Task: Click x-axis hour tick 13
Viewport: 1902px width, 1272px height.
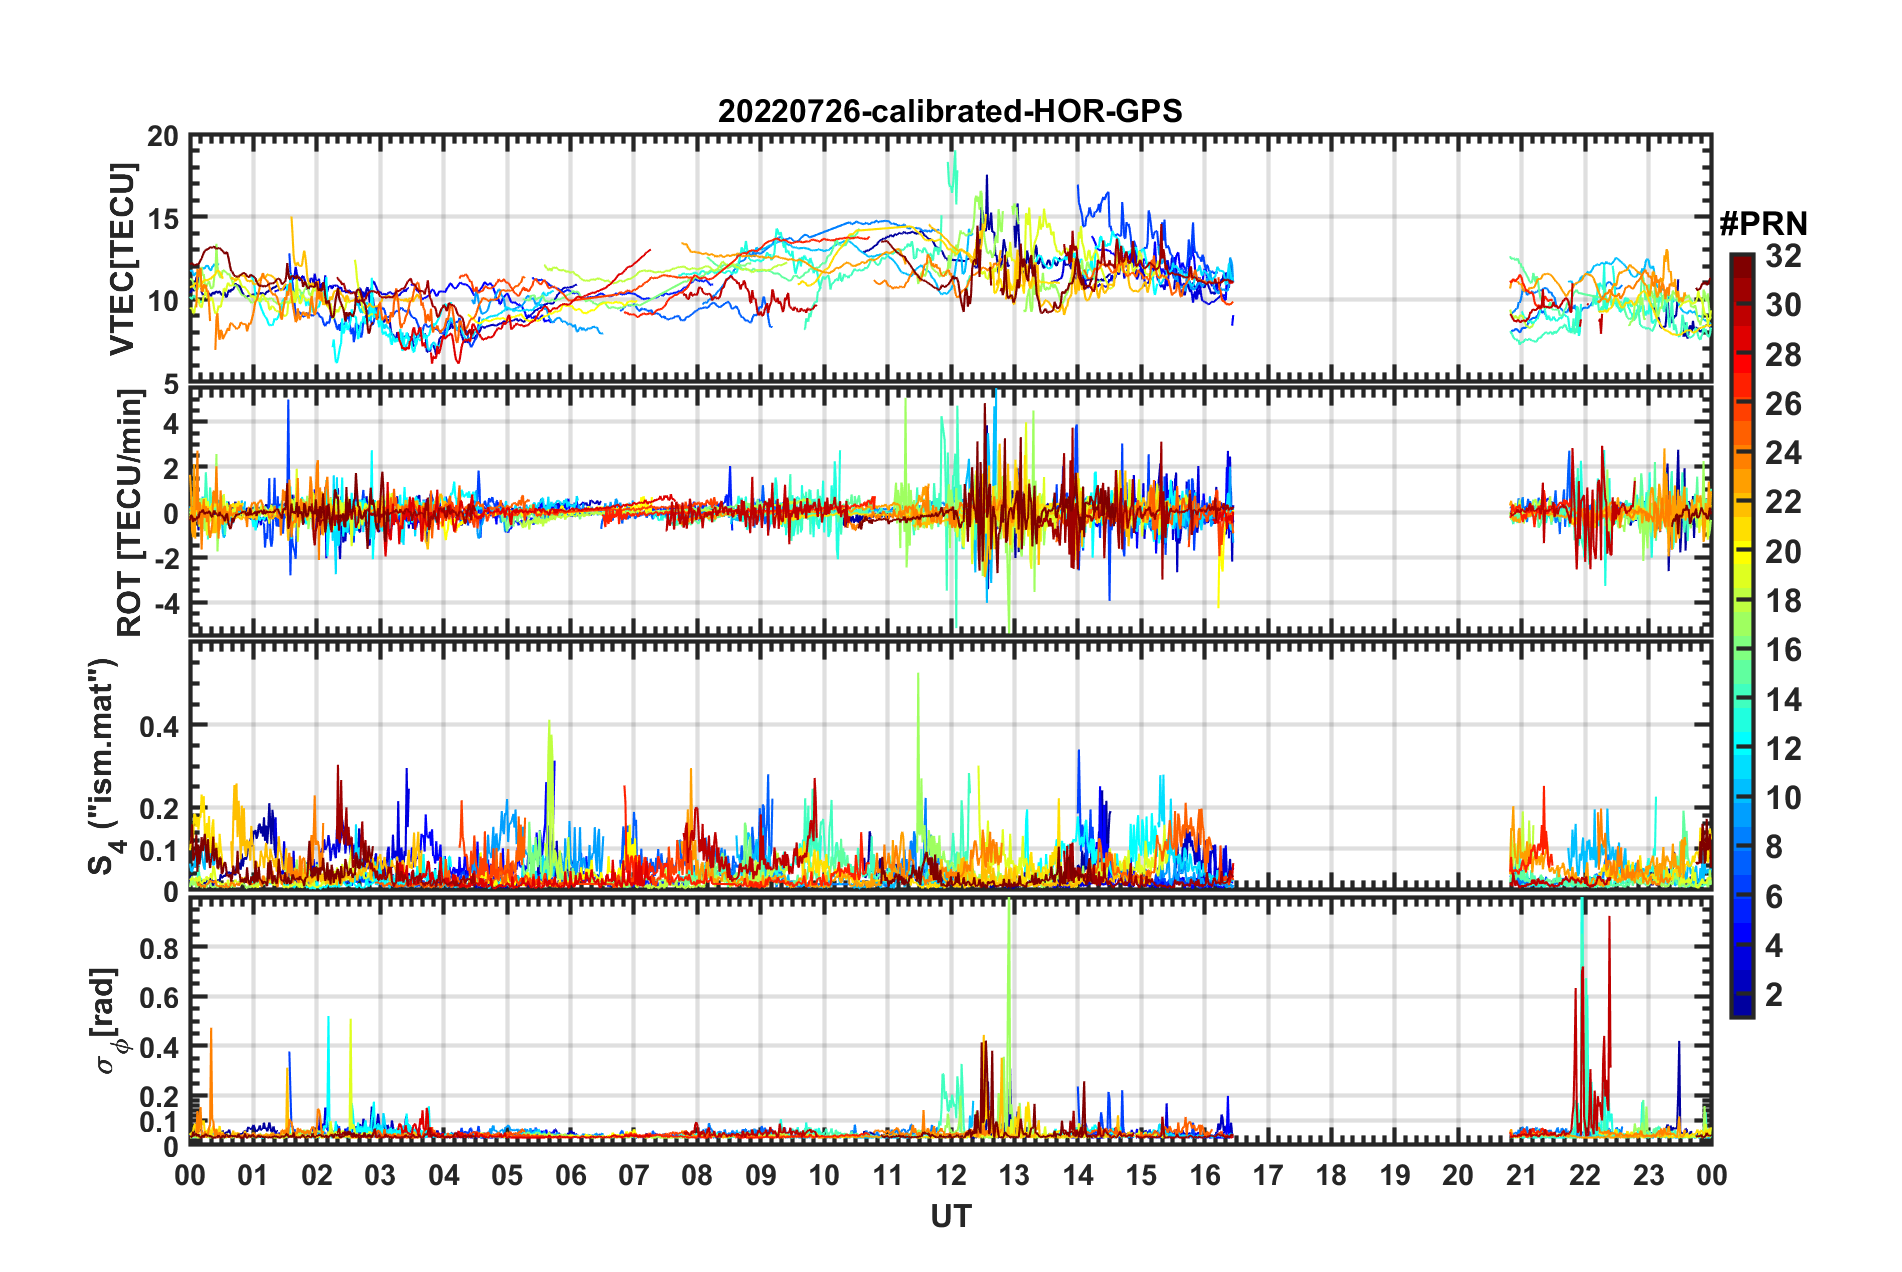Action: [x=1014, y=1175]
